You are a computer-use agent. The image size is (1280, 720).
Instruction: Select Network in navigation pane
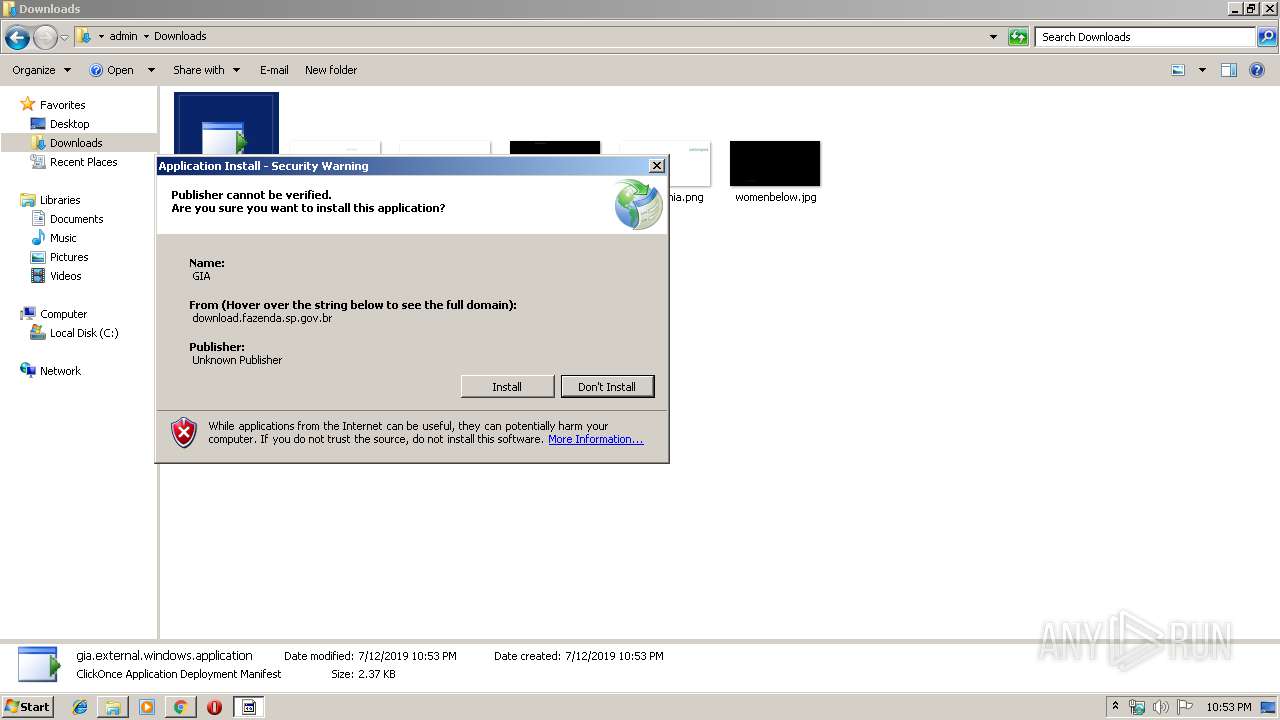tap(60, 371)
